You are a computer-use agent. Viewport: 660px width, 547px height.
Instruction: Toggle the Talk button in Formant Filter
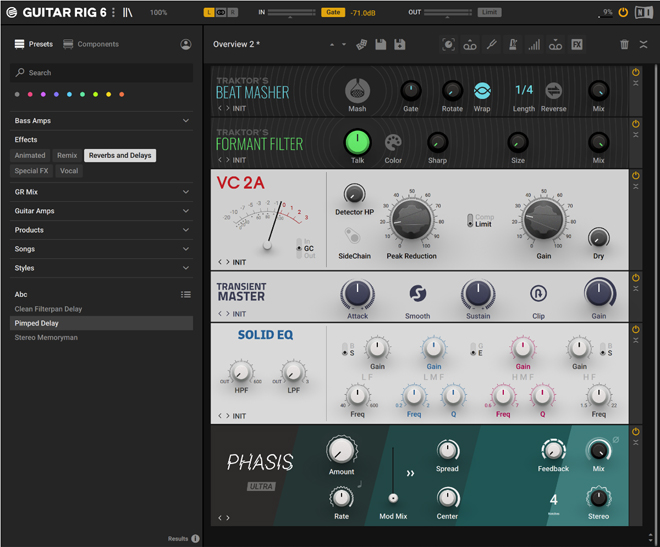pos(357,142)
